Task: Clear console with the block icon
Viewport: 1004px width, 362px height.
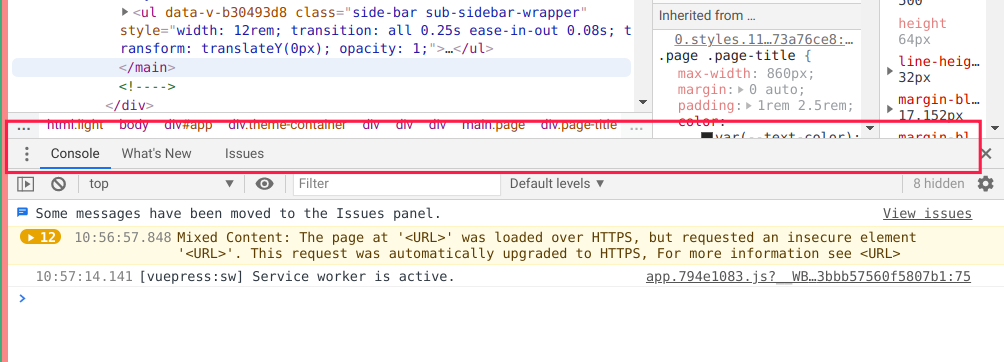Action: 58,184
